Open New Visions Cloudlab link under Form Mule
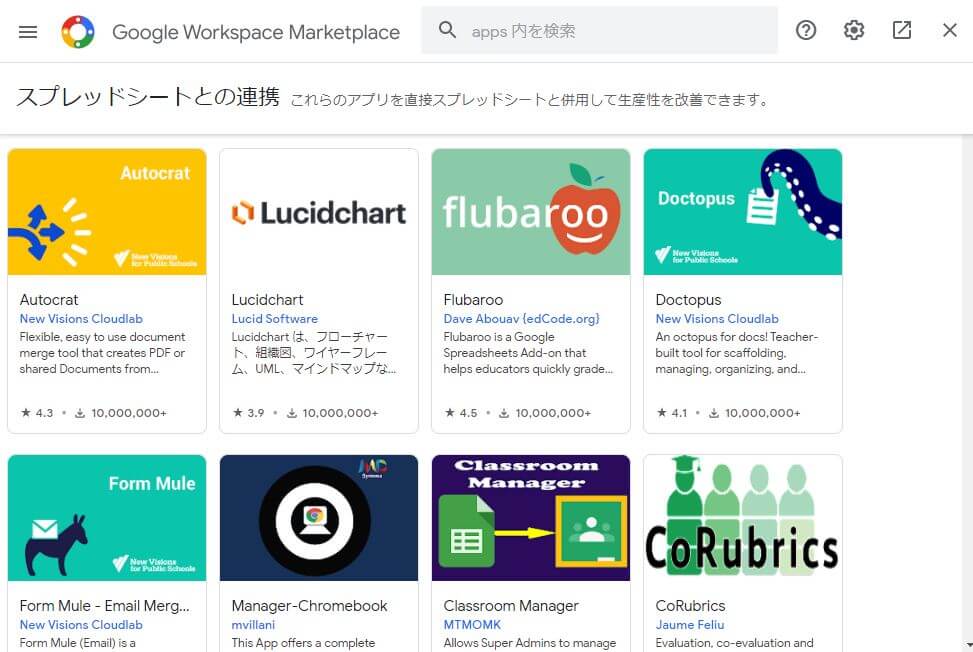The width and height of the screenshot is (973, 652). [81, 625]
